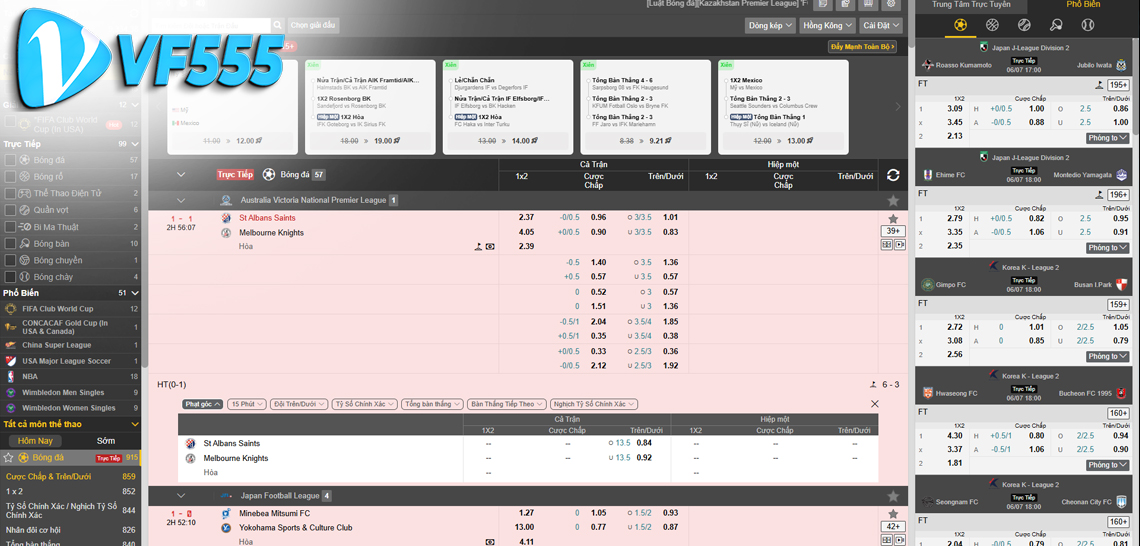Select the football icon tab in right panel
Viewport: 1140px width, 546px height.
click(960, 25)
